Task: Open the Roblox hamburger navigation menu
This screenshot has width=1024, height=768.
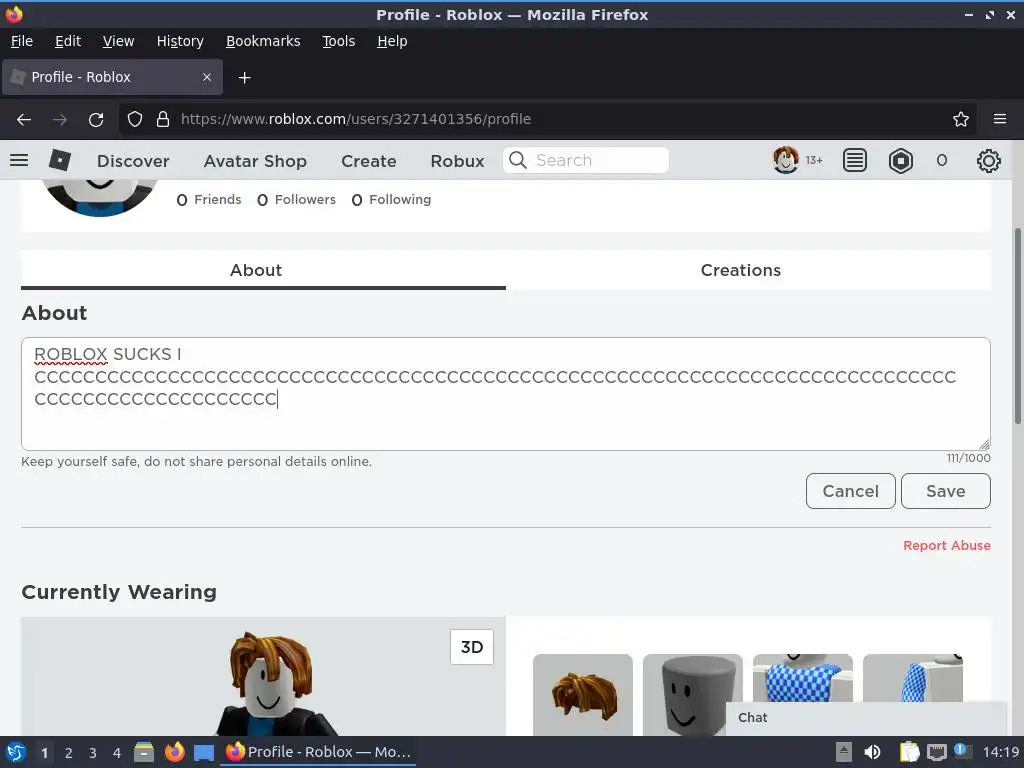Action: coord(19,160)
